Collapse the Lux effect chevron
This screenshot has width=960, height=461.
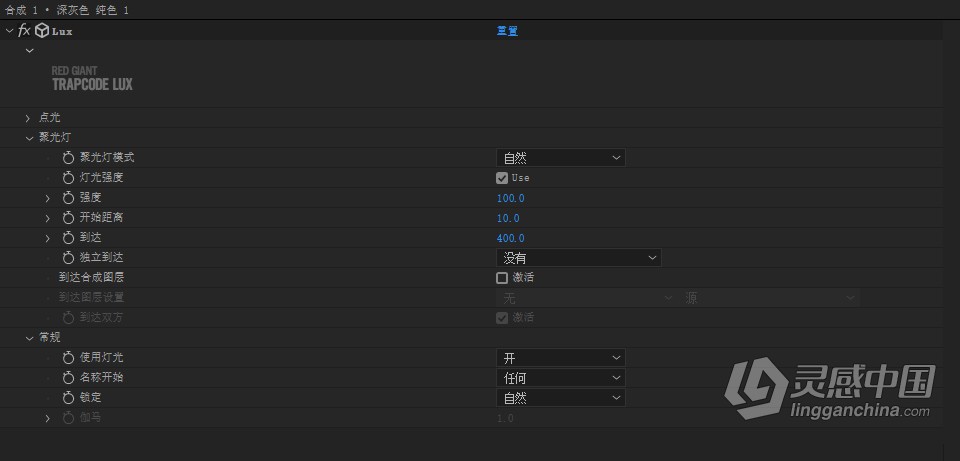[x=9, y=31]
